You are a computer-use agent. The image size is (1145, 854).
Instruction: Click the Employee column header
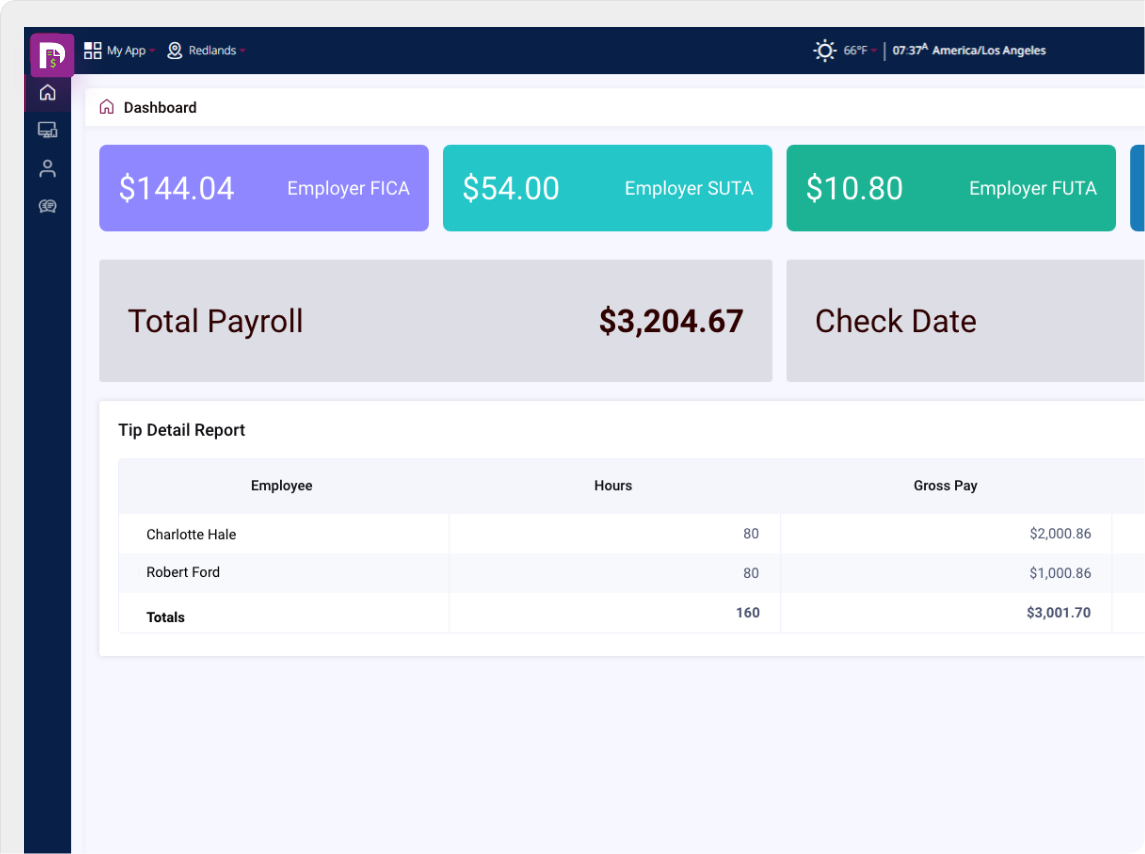click(281, 486)
